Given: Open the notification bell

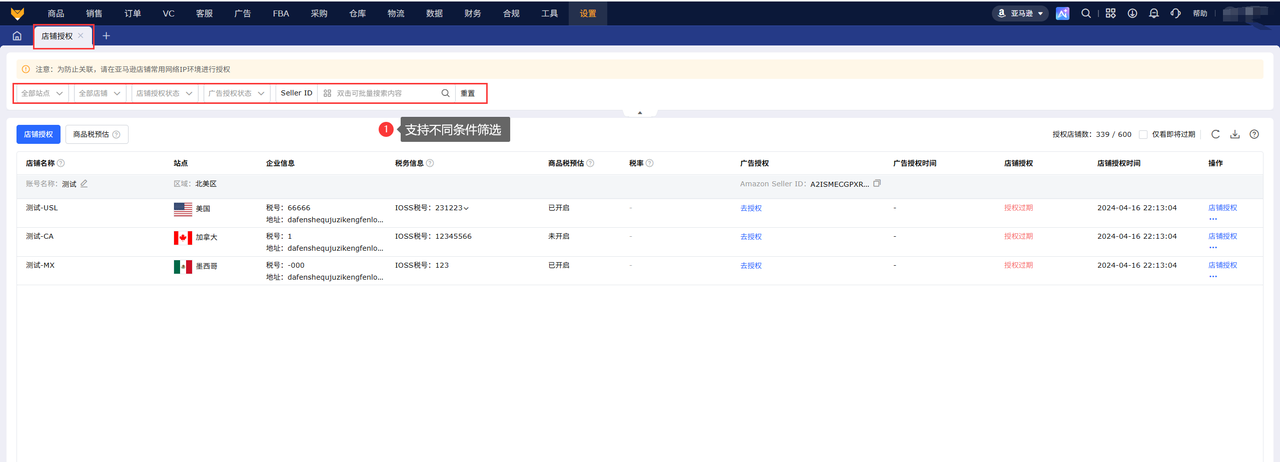Looking at the screenshot, I should (1154, 13).
